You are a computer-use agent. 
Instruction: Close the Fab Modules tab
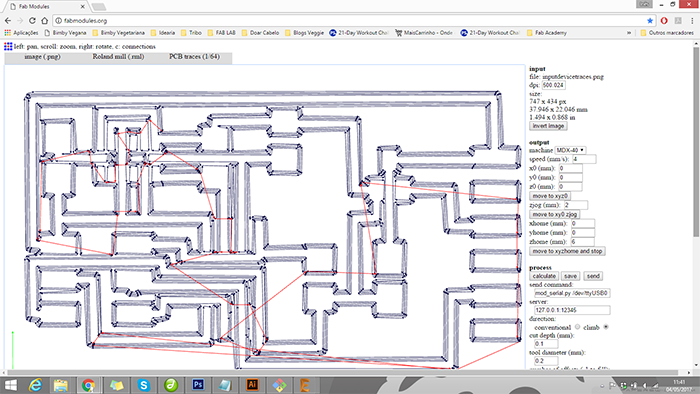click(x=83, y=7)
